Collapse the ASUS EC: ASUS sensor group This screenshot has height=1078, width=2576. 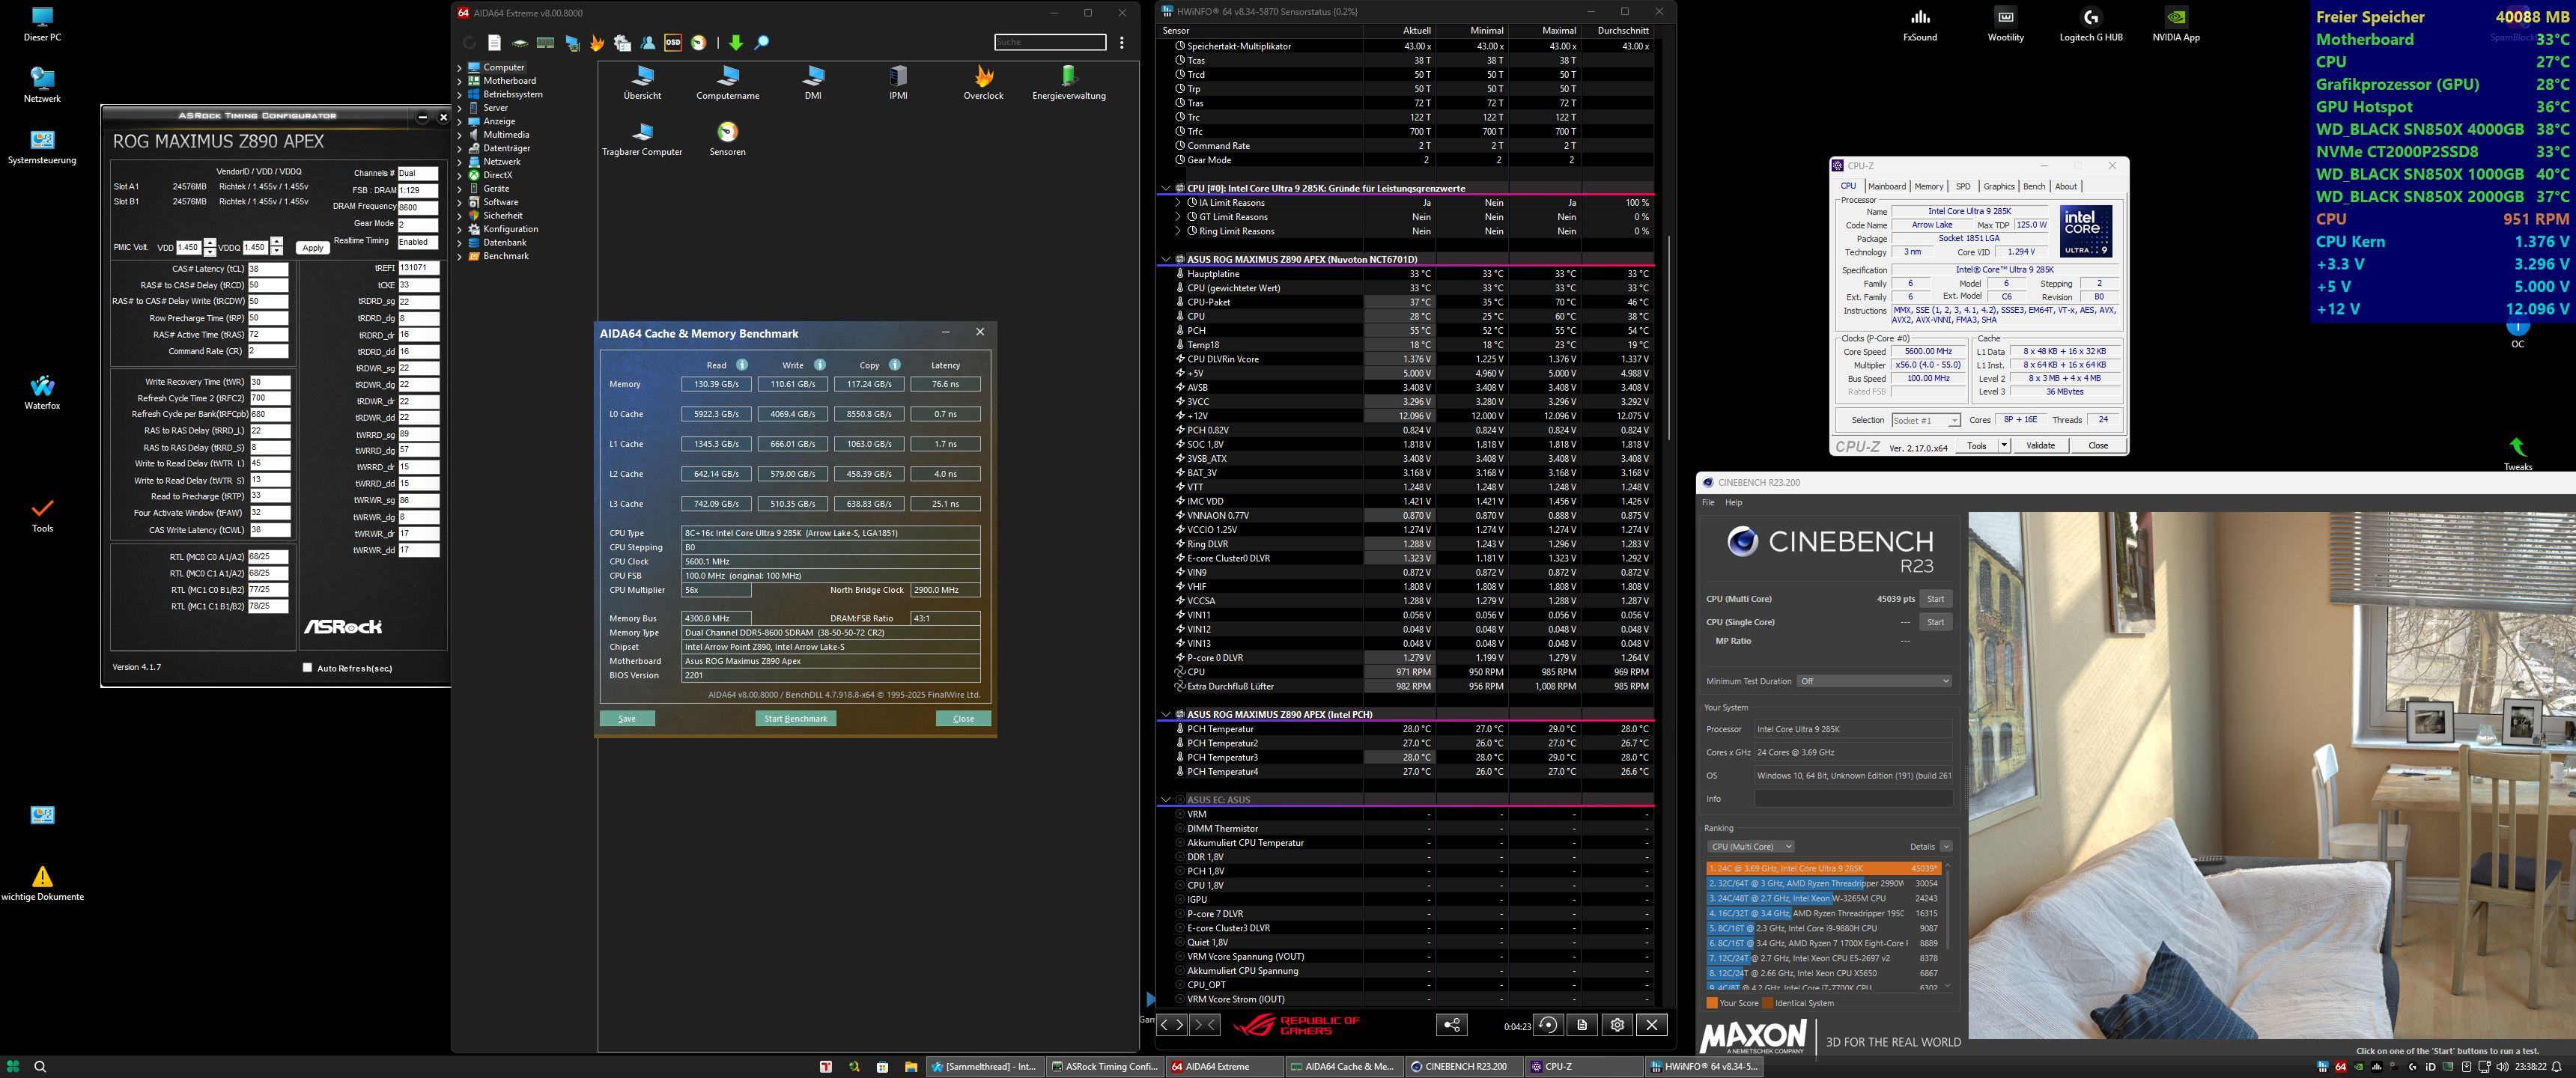(1165, 799)
